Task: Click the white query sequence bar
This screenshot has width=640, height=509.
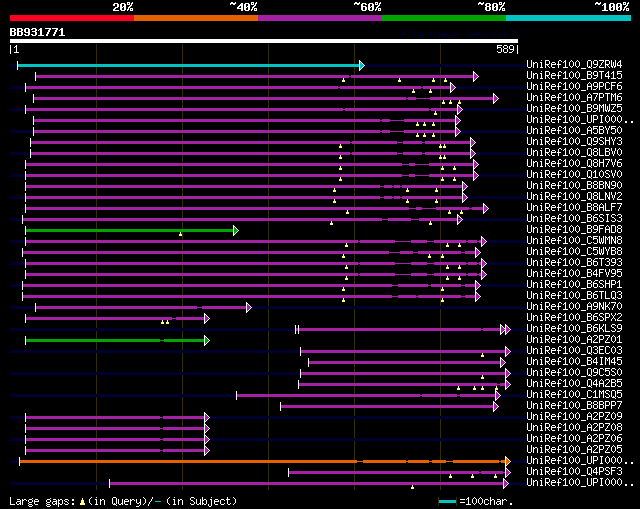Action: click(x=264, y=41)
